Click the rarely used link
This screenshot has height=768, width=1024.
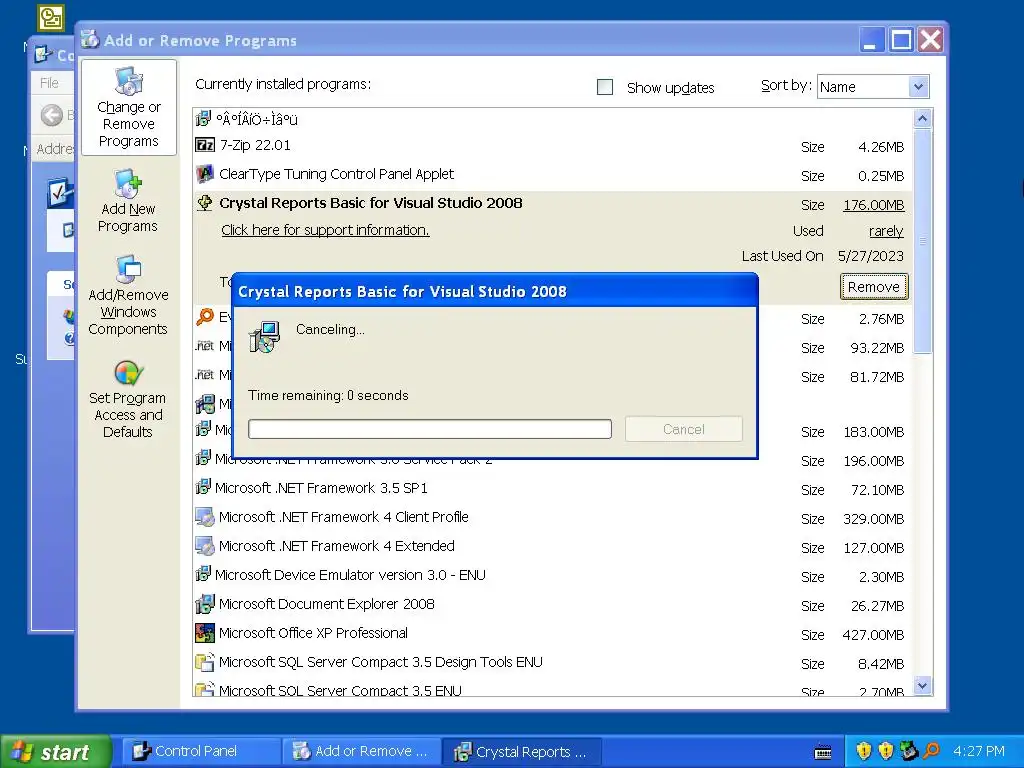pyautogui.click(x=886, y=231)
